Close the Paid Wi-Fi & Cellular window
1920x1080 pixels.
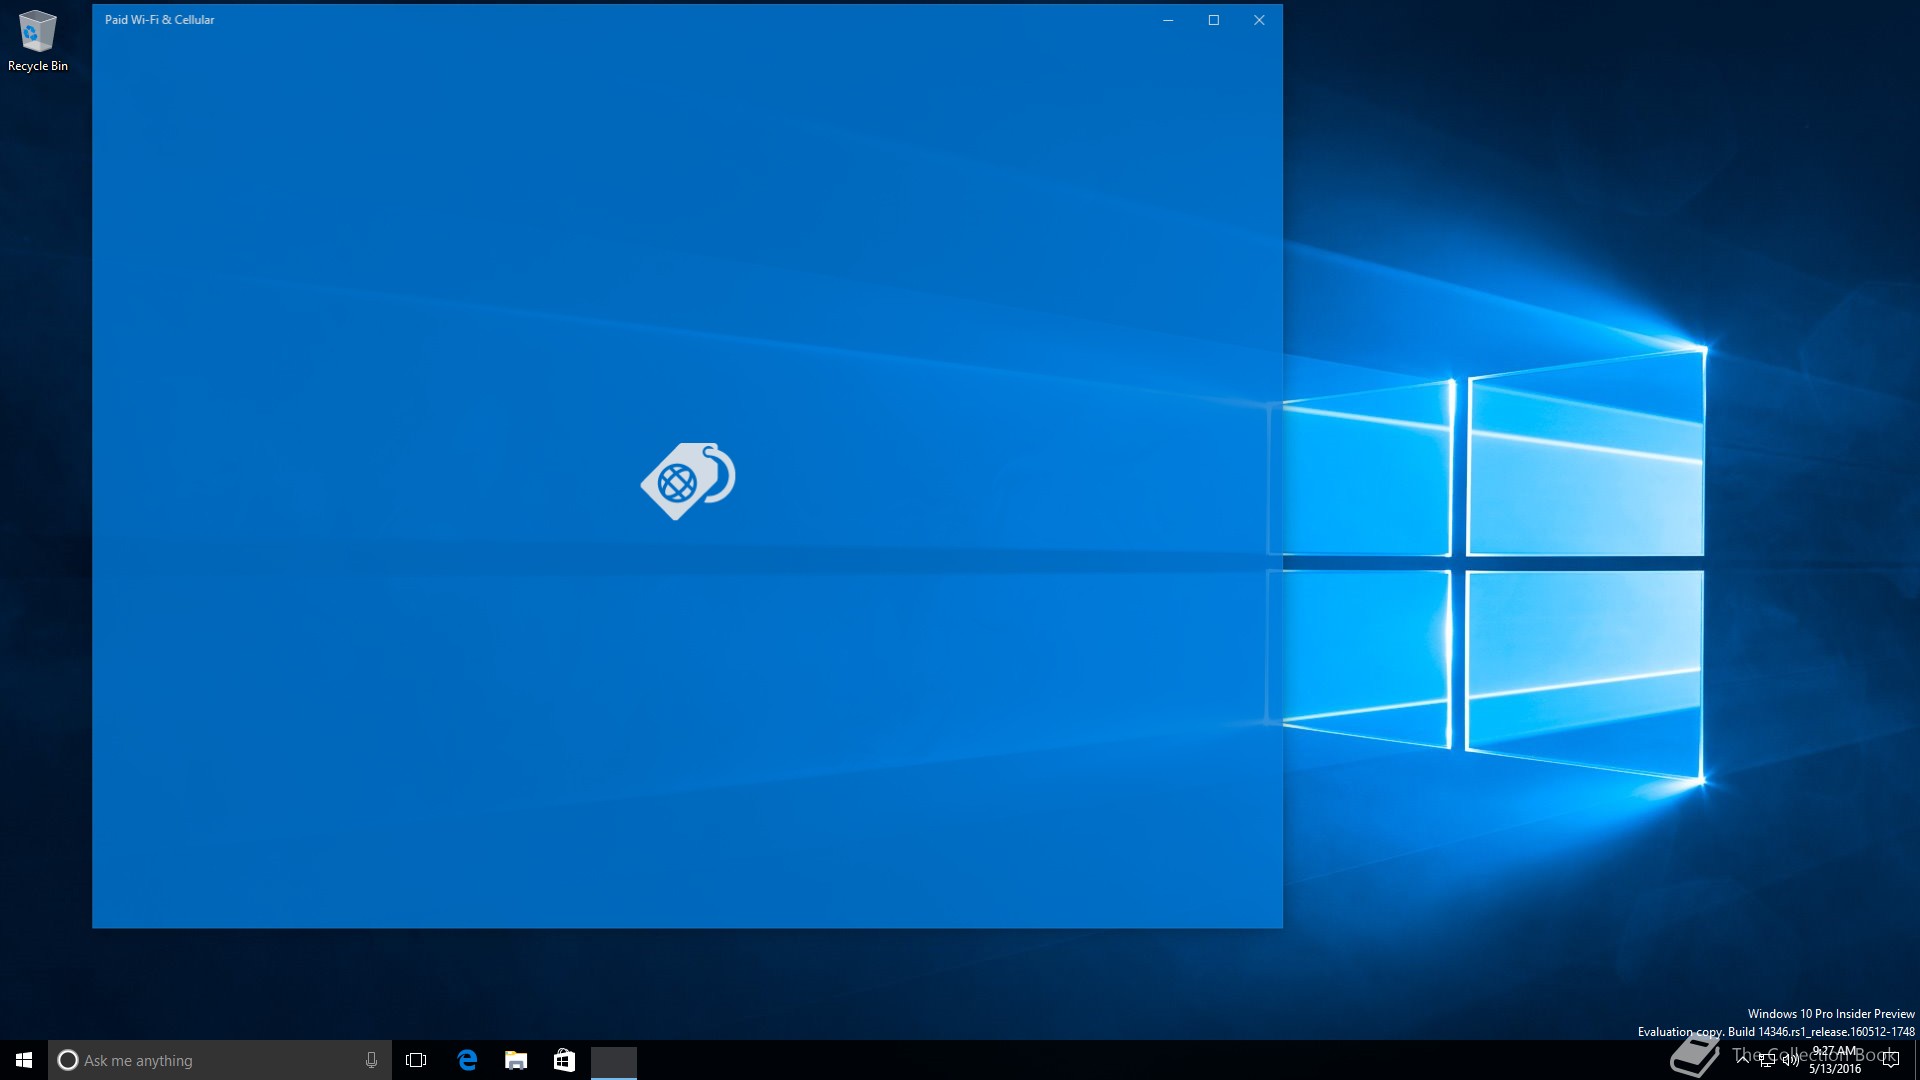1259,20
